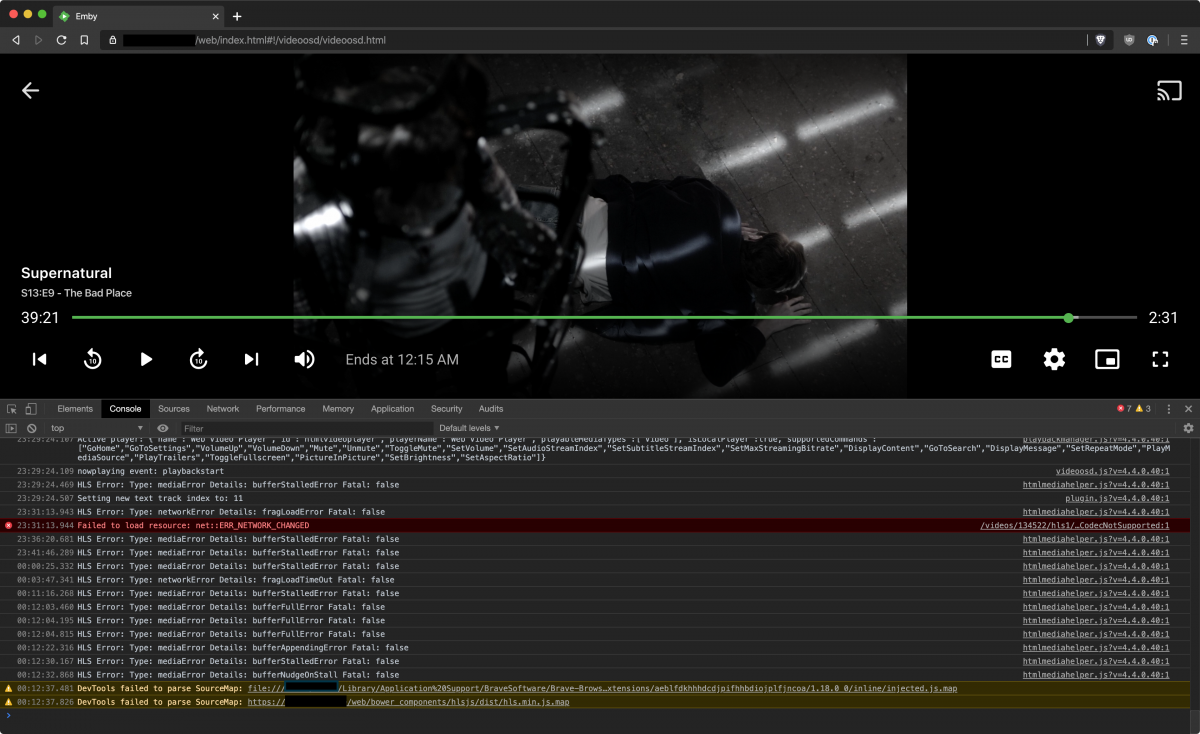1200x734 pixels.
Task: Switch to the Network tab
Action: pyautogui.click(x=223, y=409)
